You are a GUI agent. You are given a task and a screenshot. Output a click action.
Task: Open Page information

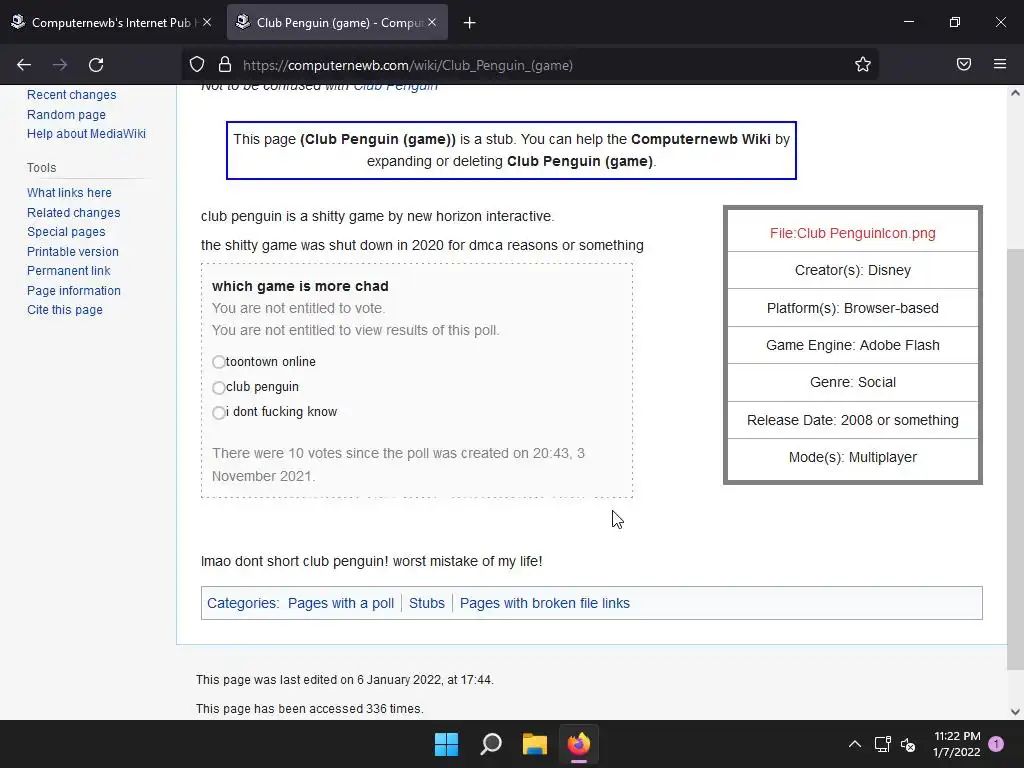(74, 291)
